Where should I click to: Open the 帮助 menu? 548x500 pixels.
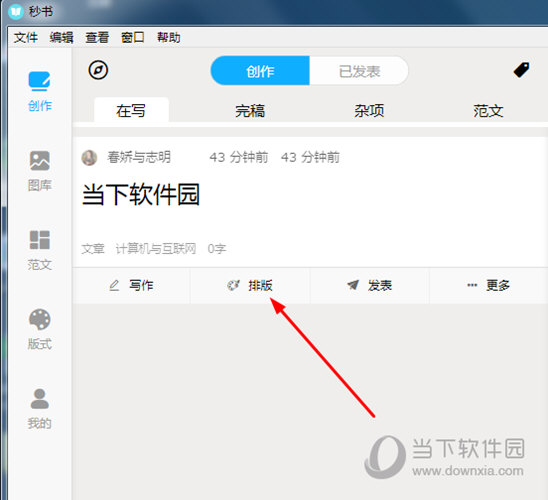tap(169, 37)
